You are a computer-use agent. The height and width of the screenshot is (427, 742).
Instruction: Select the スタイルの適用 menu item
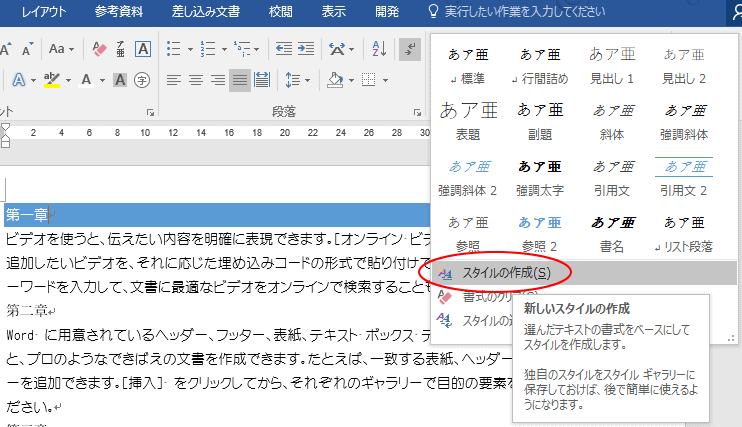pos(473,320)
